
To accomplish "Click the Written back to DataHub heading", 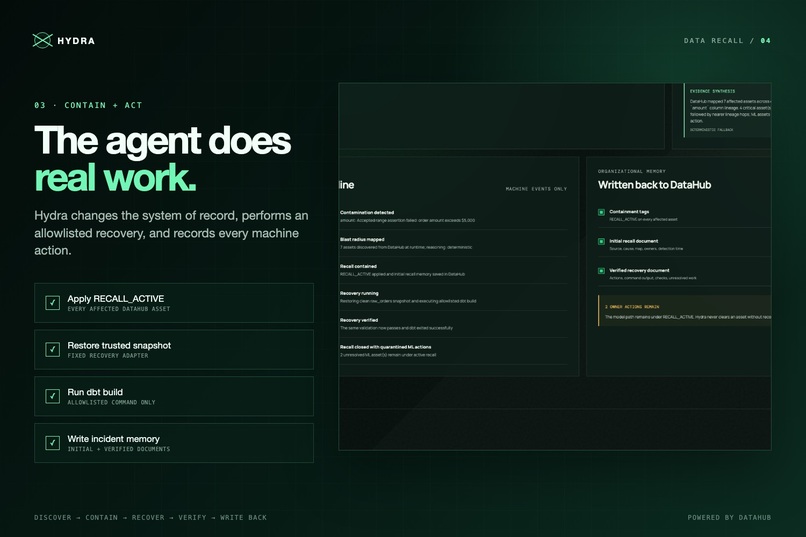I will click(x=654, y=185).
